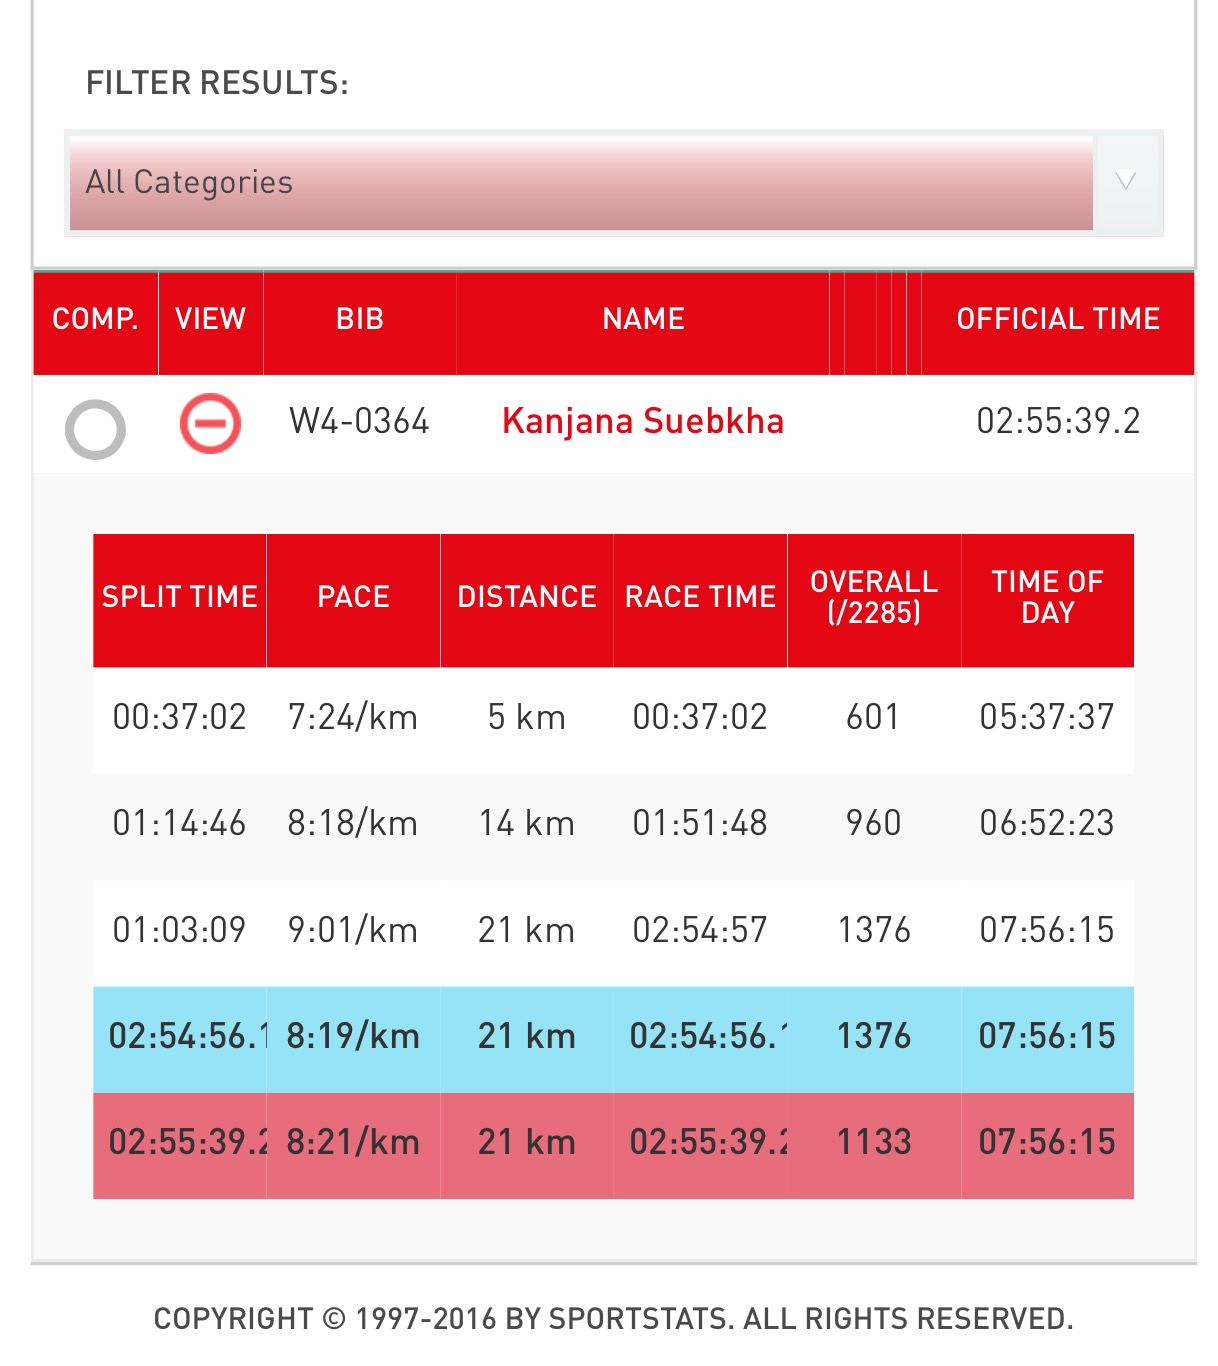Select the red highlighted 8:21/km row
The height and width of the screenshot is (1366, 1218).
[613, 1143]
